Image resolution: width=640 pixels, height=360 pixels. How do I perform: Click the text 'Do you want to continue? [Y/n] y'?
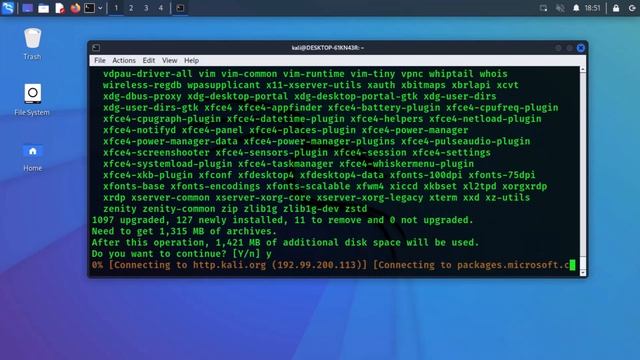(x=182, y=254)
